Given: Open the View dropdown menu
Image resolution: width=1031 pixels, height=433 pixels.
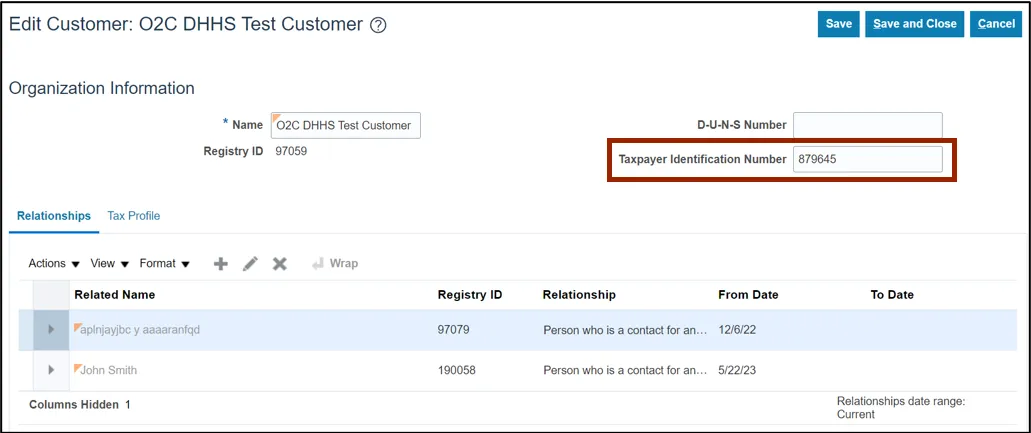Looking at the screenshot, I should click(109, 263).
